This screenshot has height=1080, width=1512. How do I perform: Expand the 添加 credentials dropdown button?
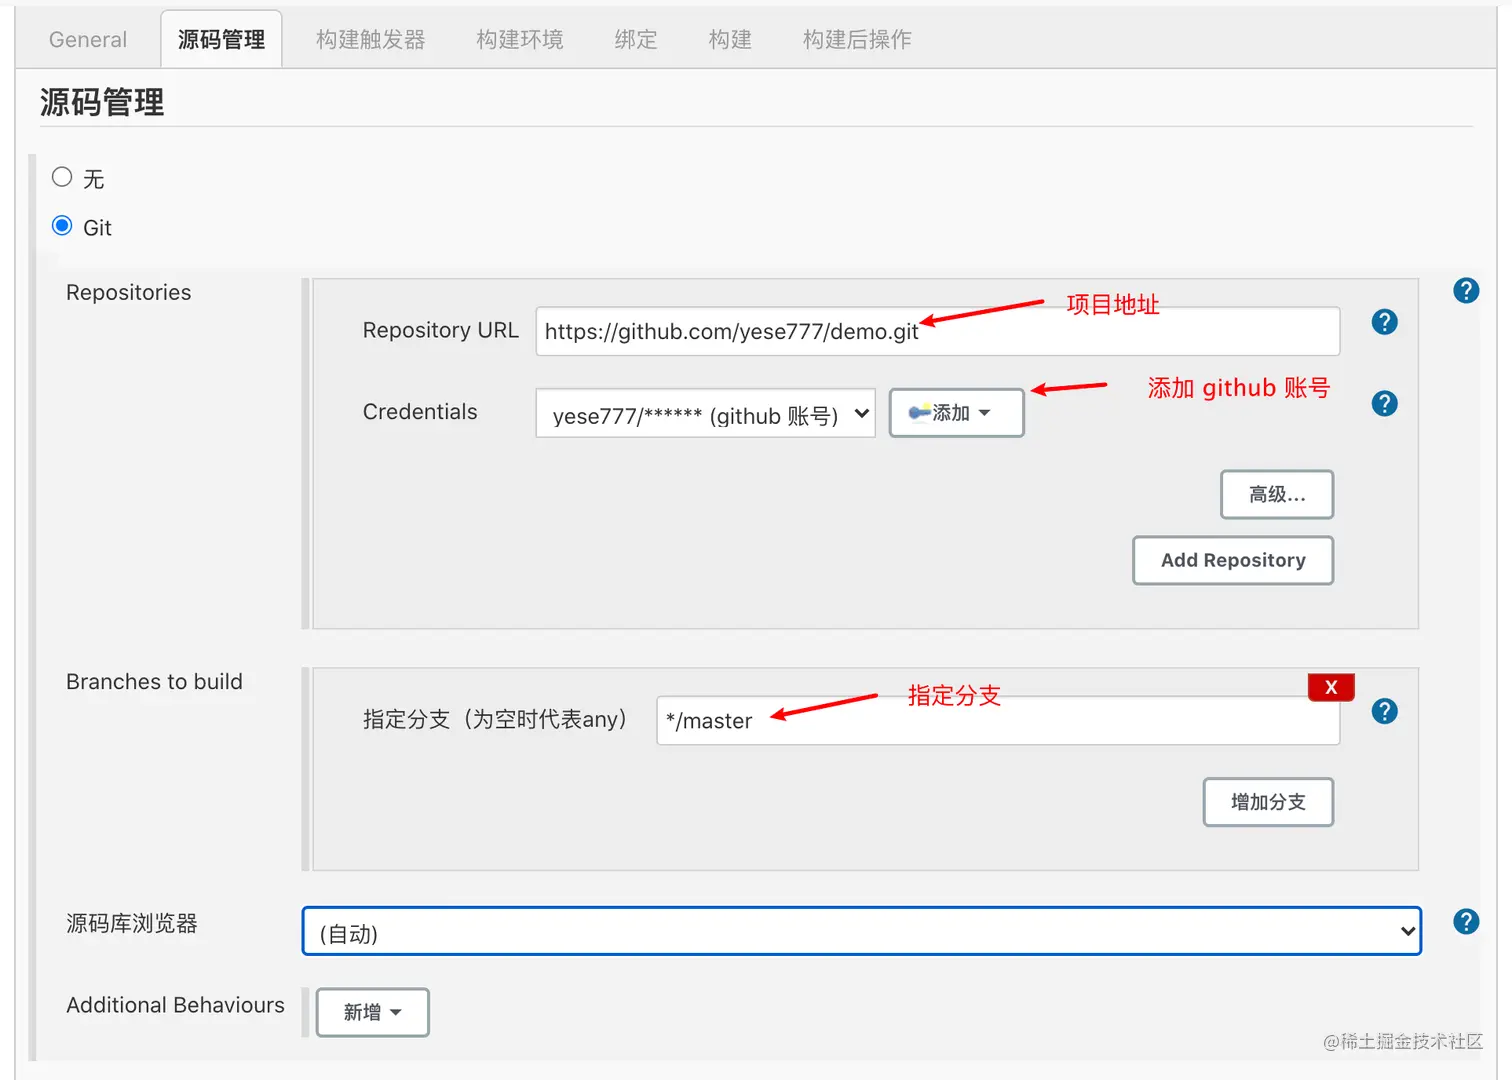point(956,413)
